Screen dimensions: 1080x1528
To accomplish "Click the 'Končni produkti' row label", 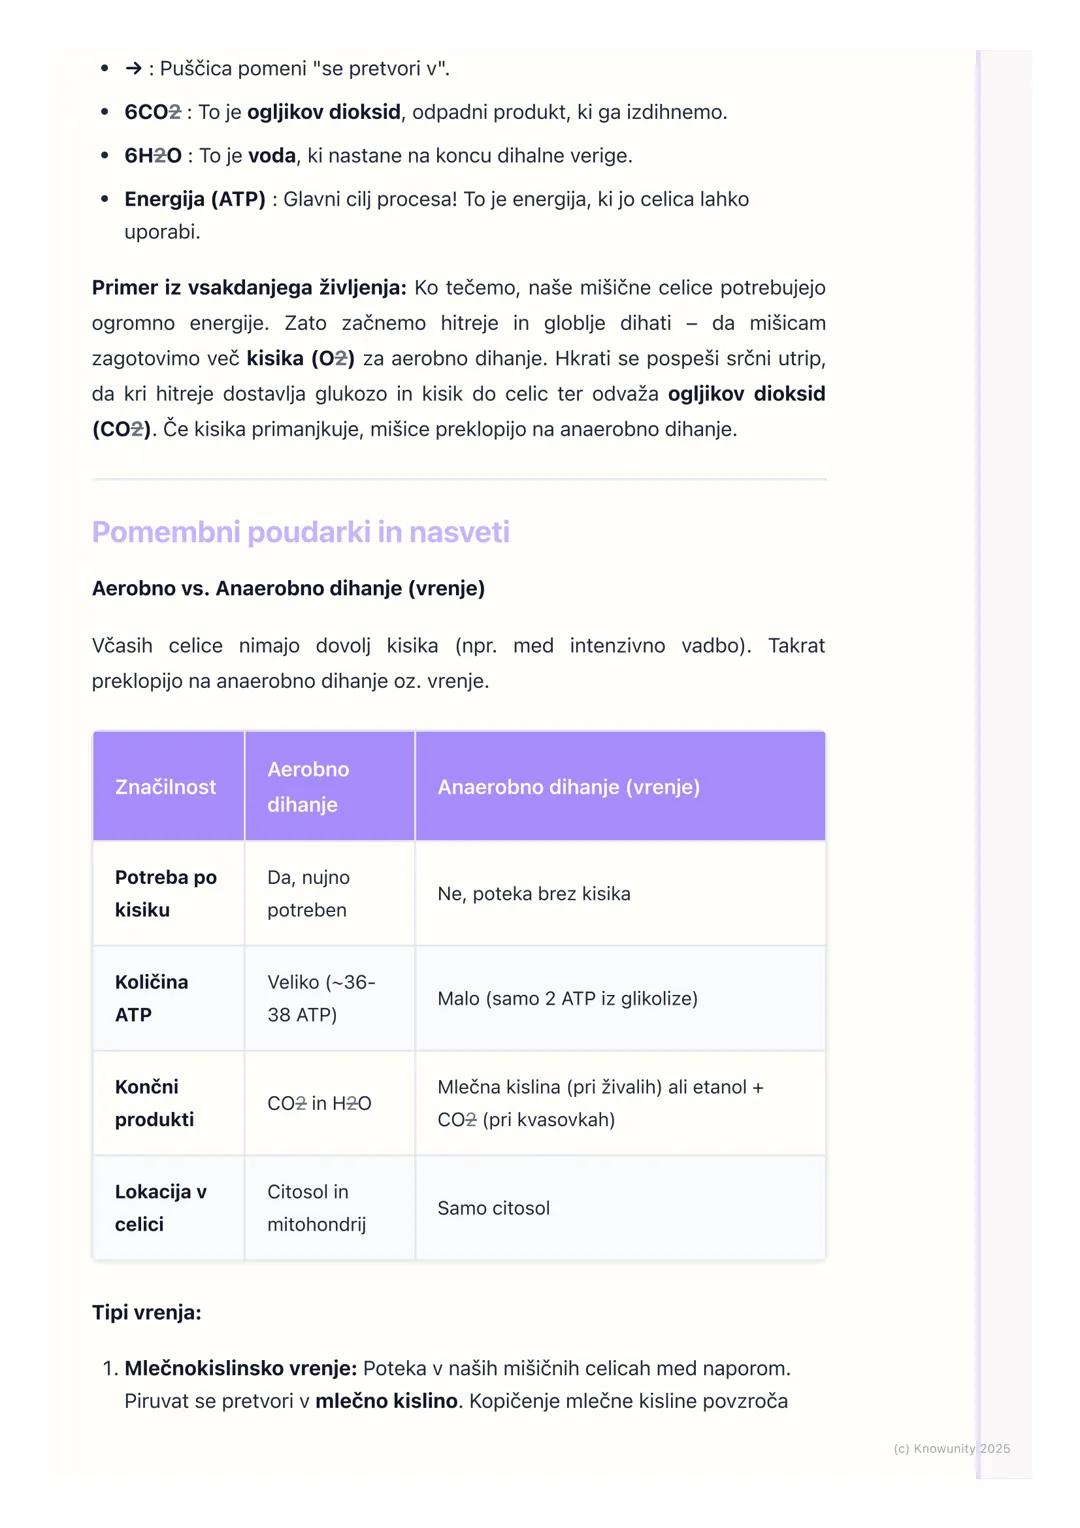I will pyautogui.click(x=154, y=1103).
